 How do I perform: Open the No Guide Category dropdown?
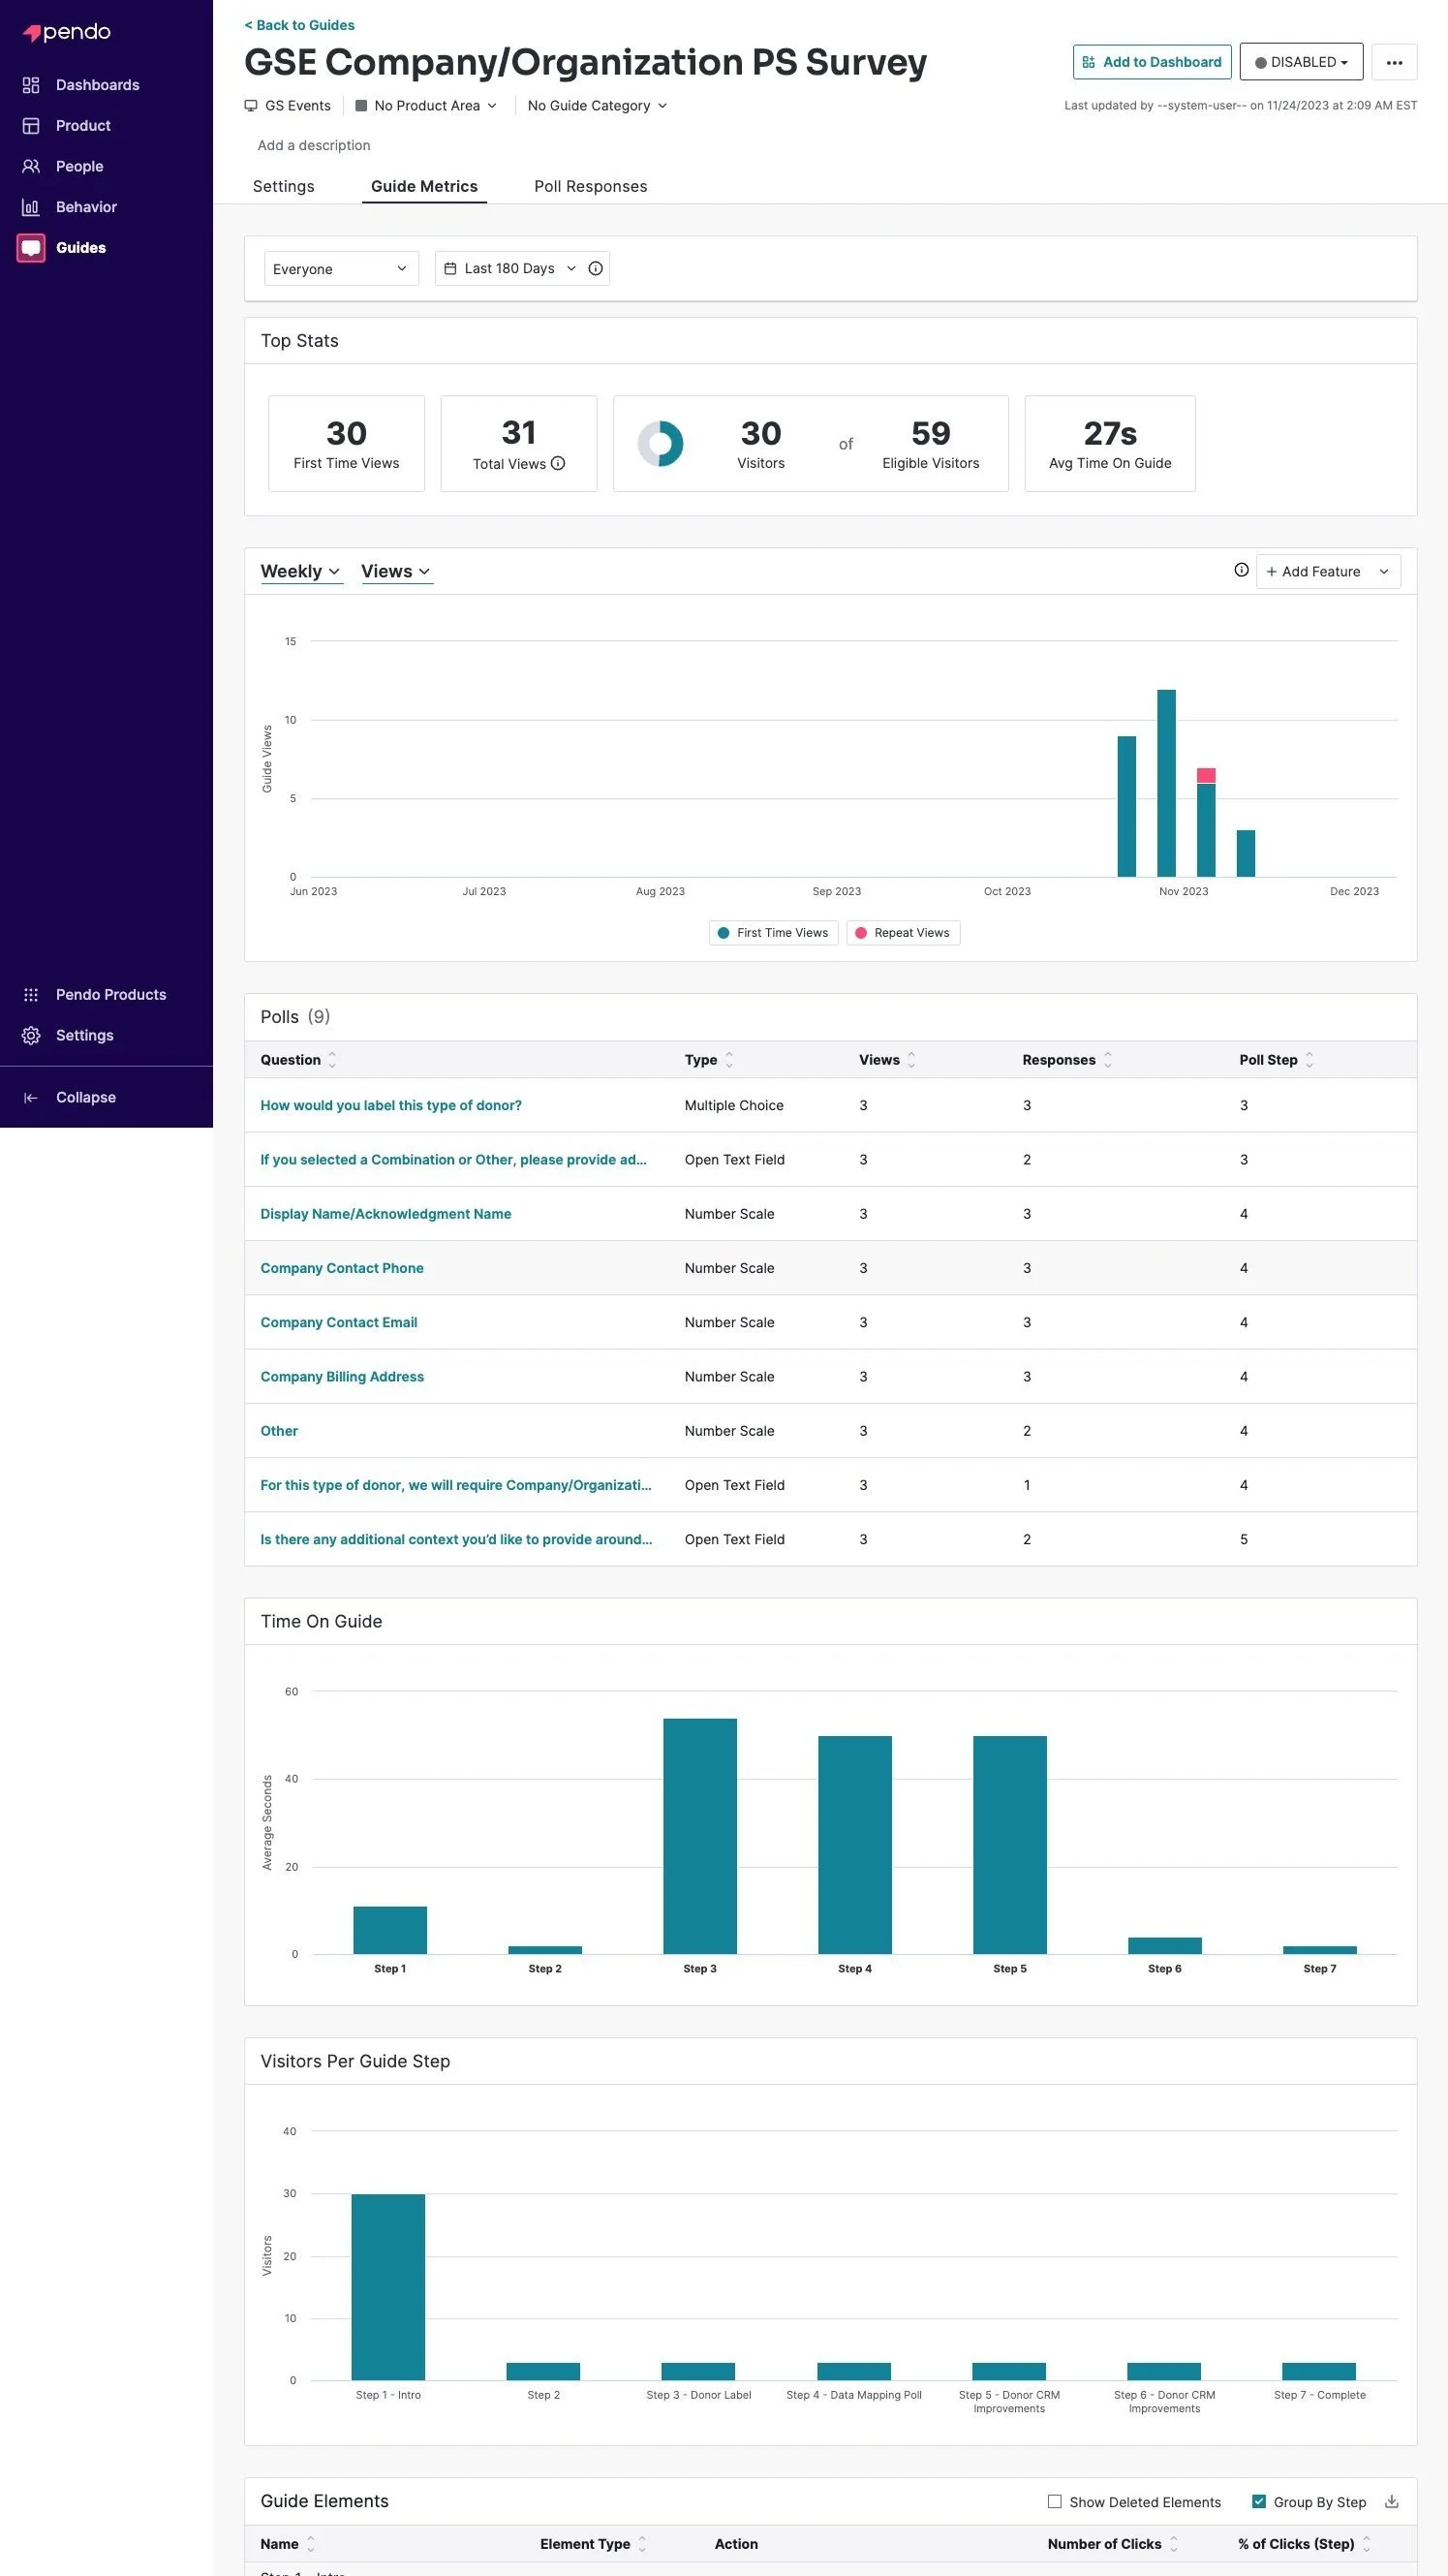[x=597, y=106]
